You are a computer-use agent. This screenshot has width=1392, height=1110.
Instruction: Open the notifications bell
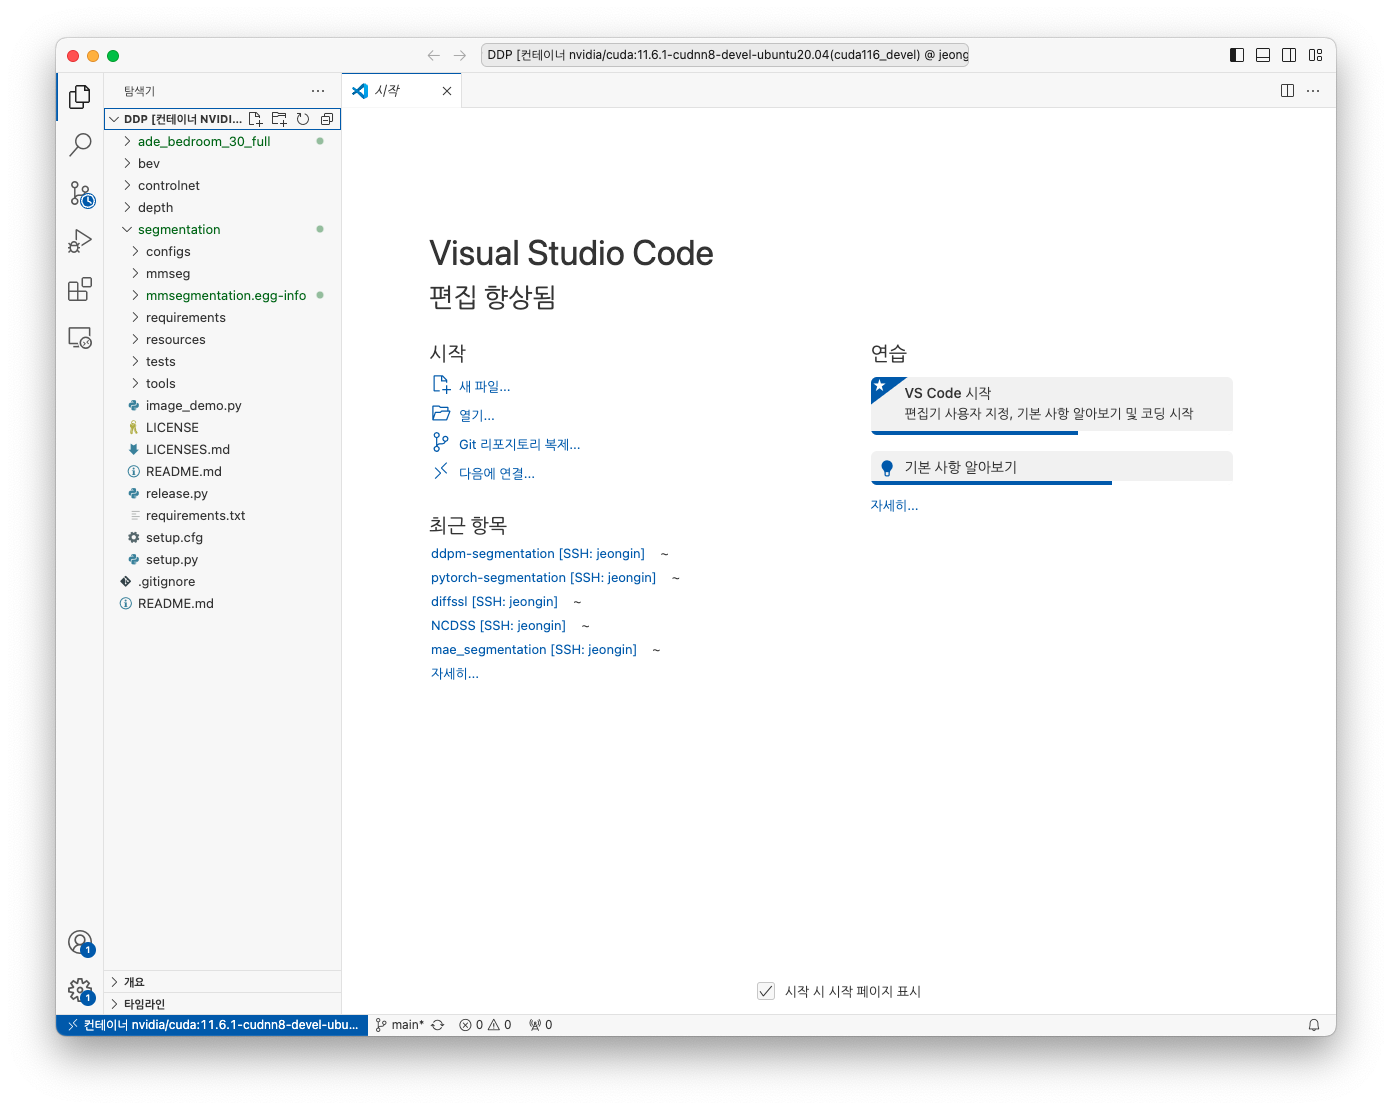coord(1314,1025)
